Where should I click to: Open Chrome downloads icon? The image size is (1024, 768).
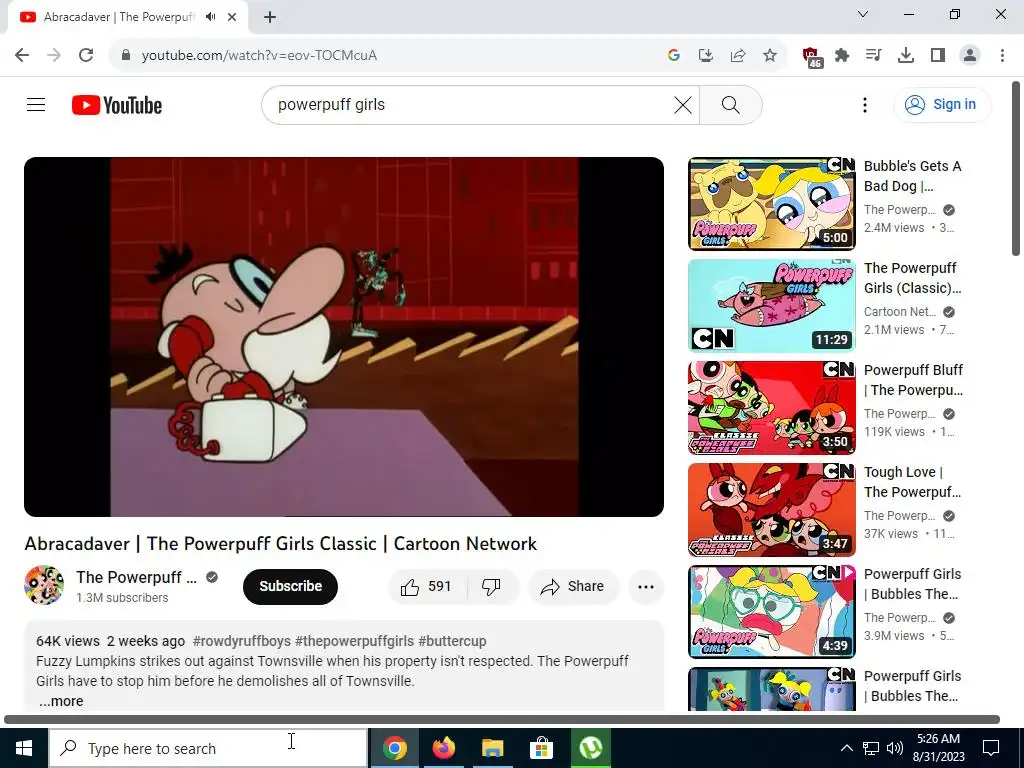[x=906, y=56]
